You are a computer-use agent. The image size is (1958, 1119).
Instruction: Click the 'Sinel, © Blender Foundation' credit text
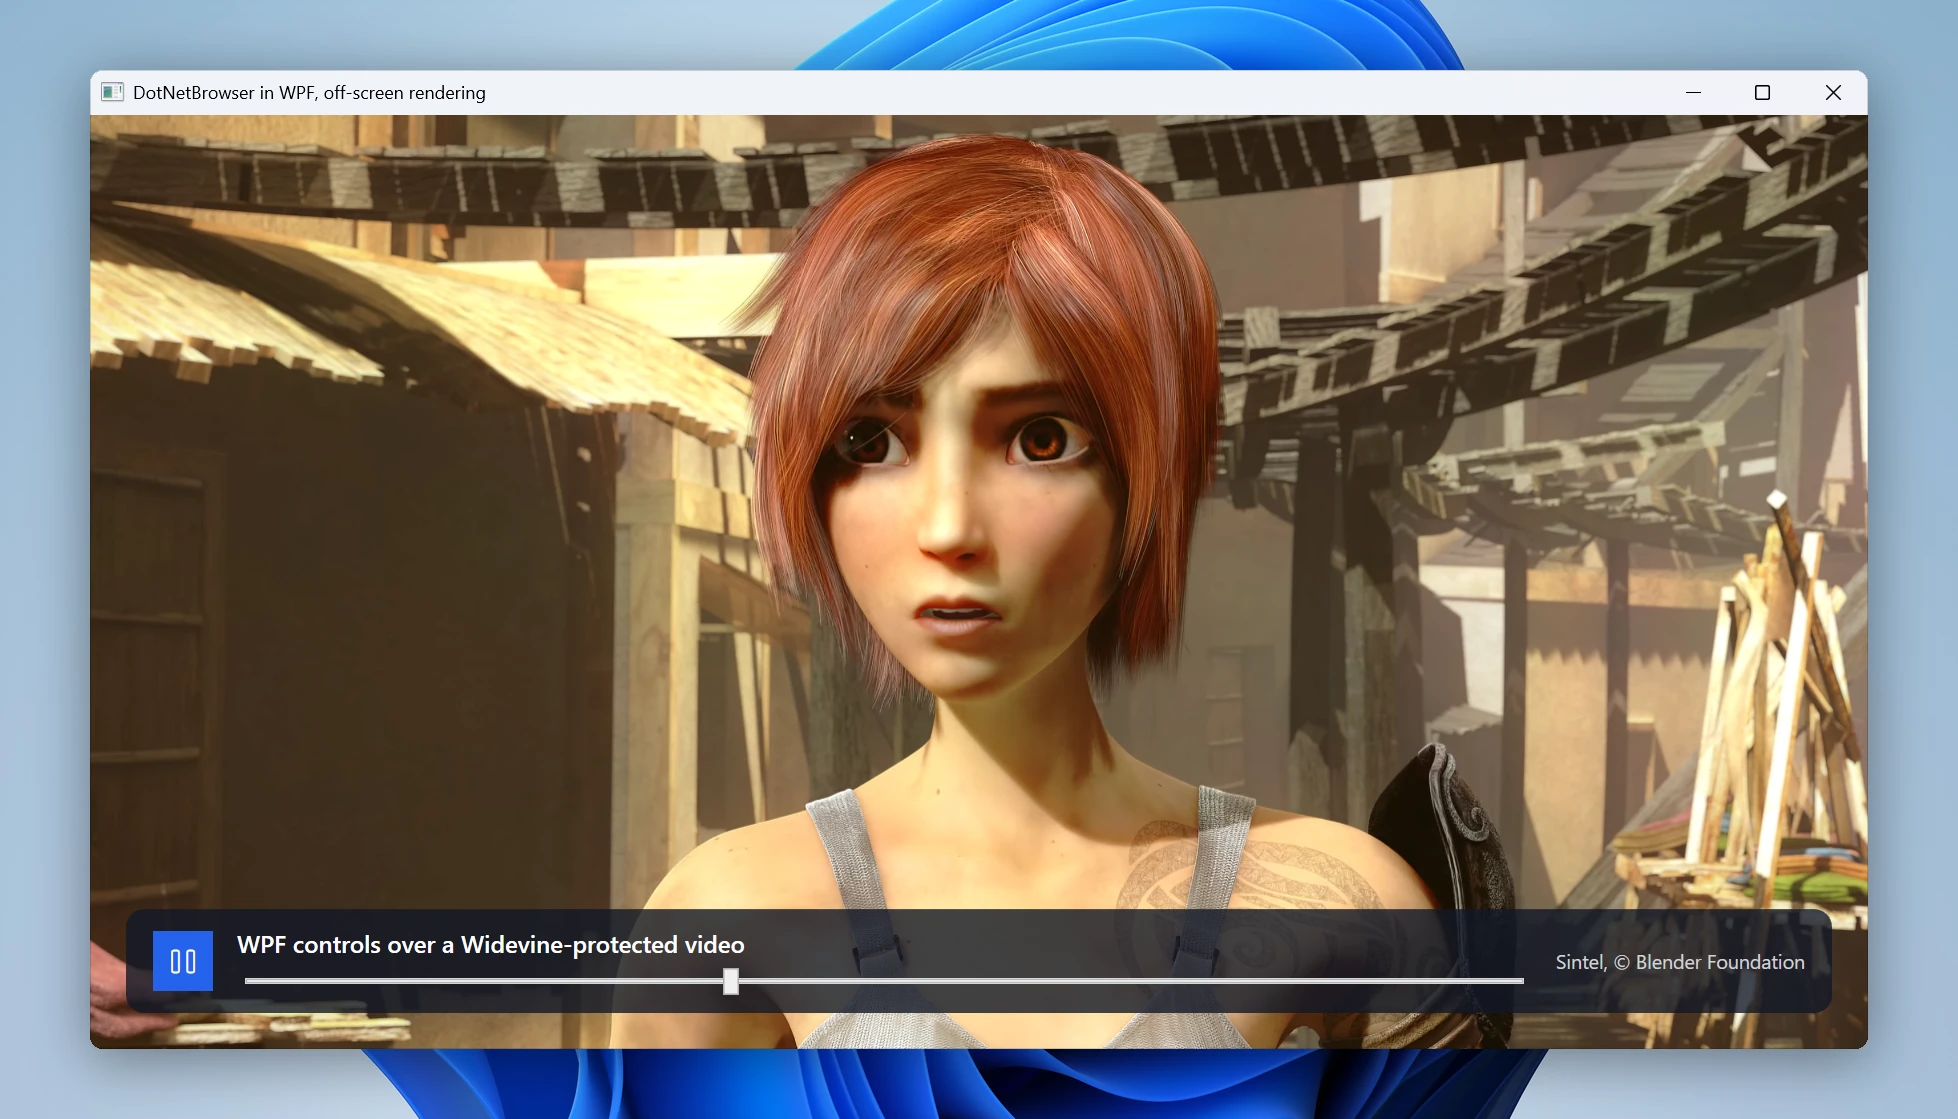[1680, 962]
